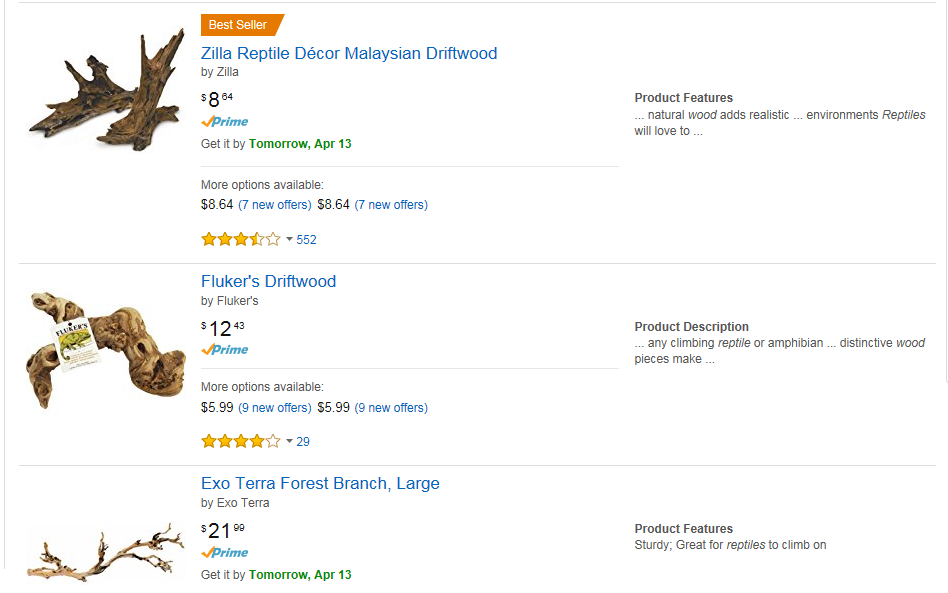This screenshot has width=948, height=593.
Task: Click the Prime logo under Exo Terra Branch
Action: pos(225,552)
